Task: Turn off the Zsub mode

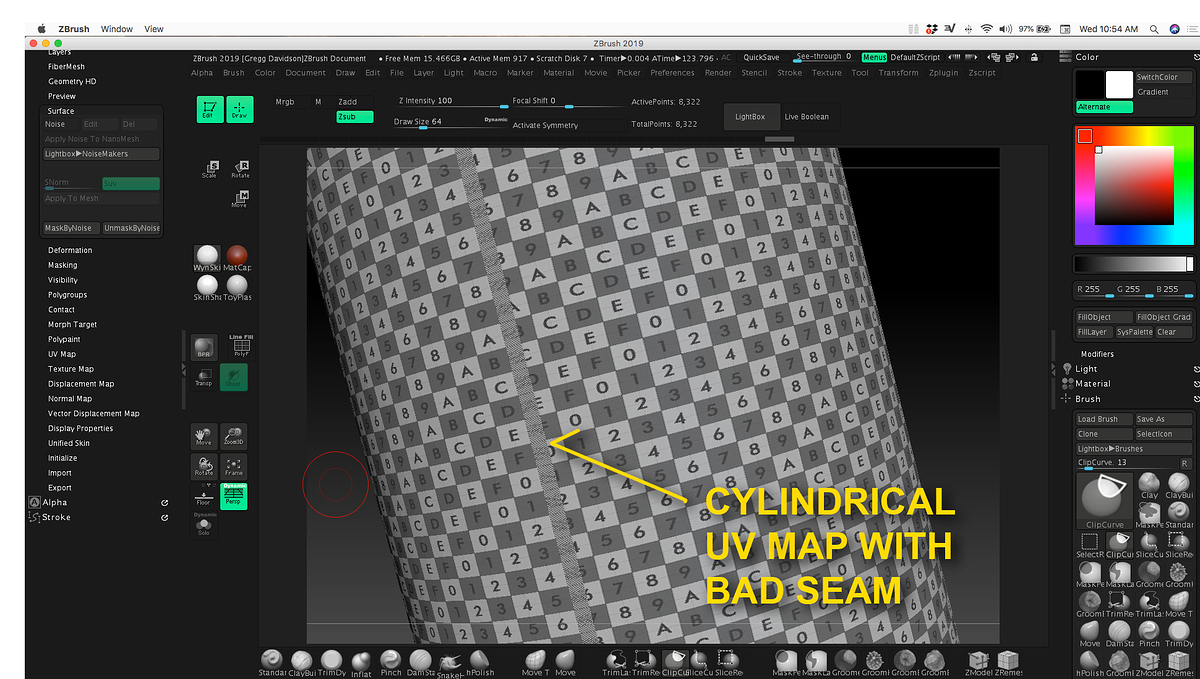Action: 355,117
